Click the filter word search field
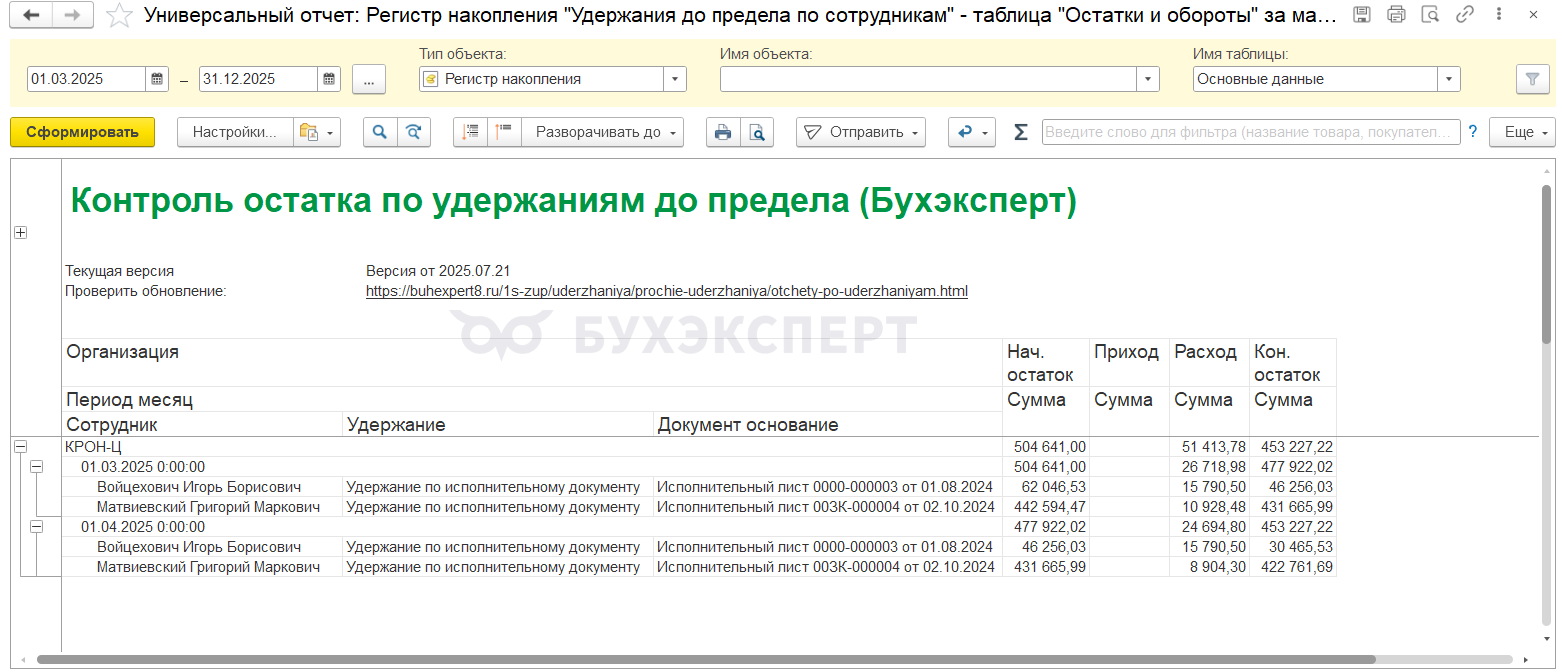Screen dimensions: 1562x672 point(1251,132)
